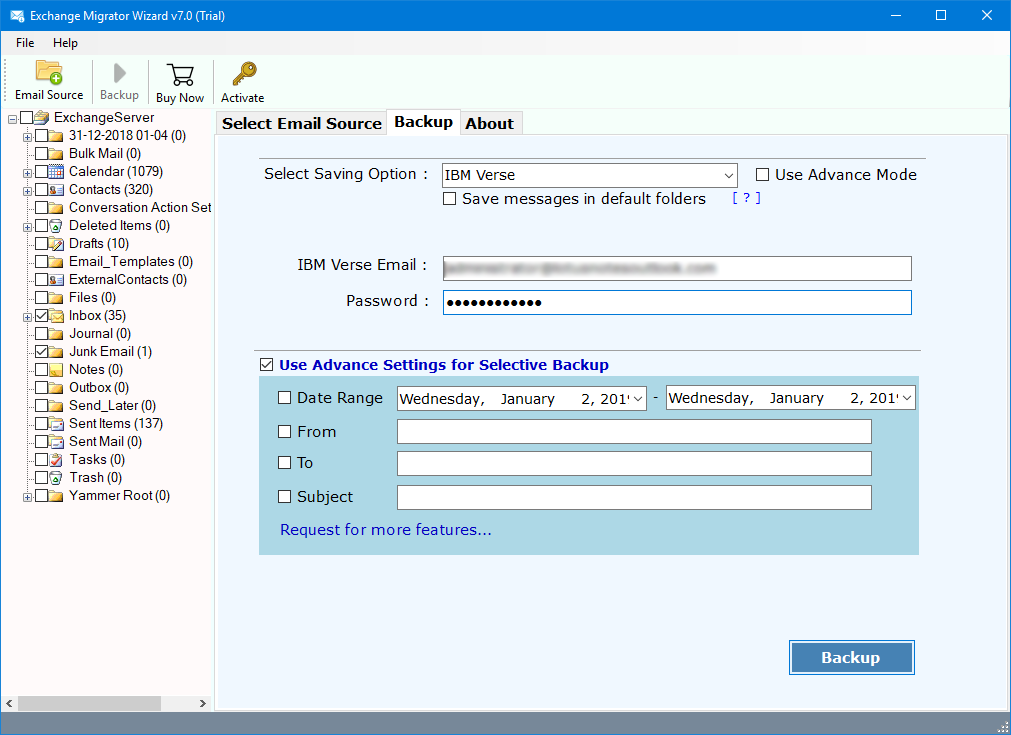The image size is (1011, 735).
Task: Click the Calendar folder icon
Action: coord(57,172)
